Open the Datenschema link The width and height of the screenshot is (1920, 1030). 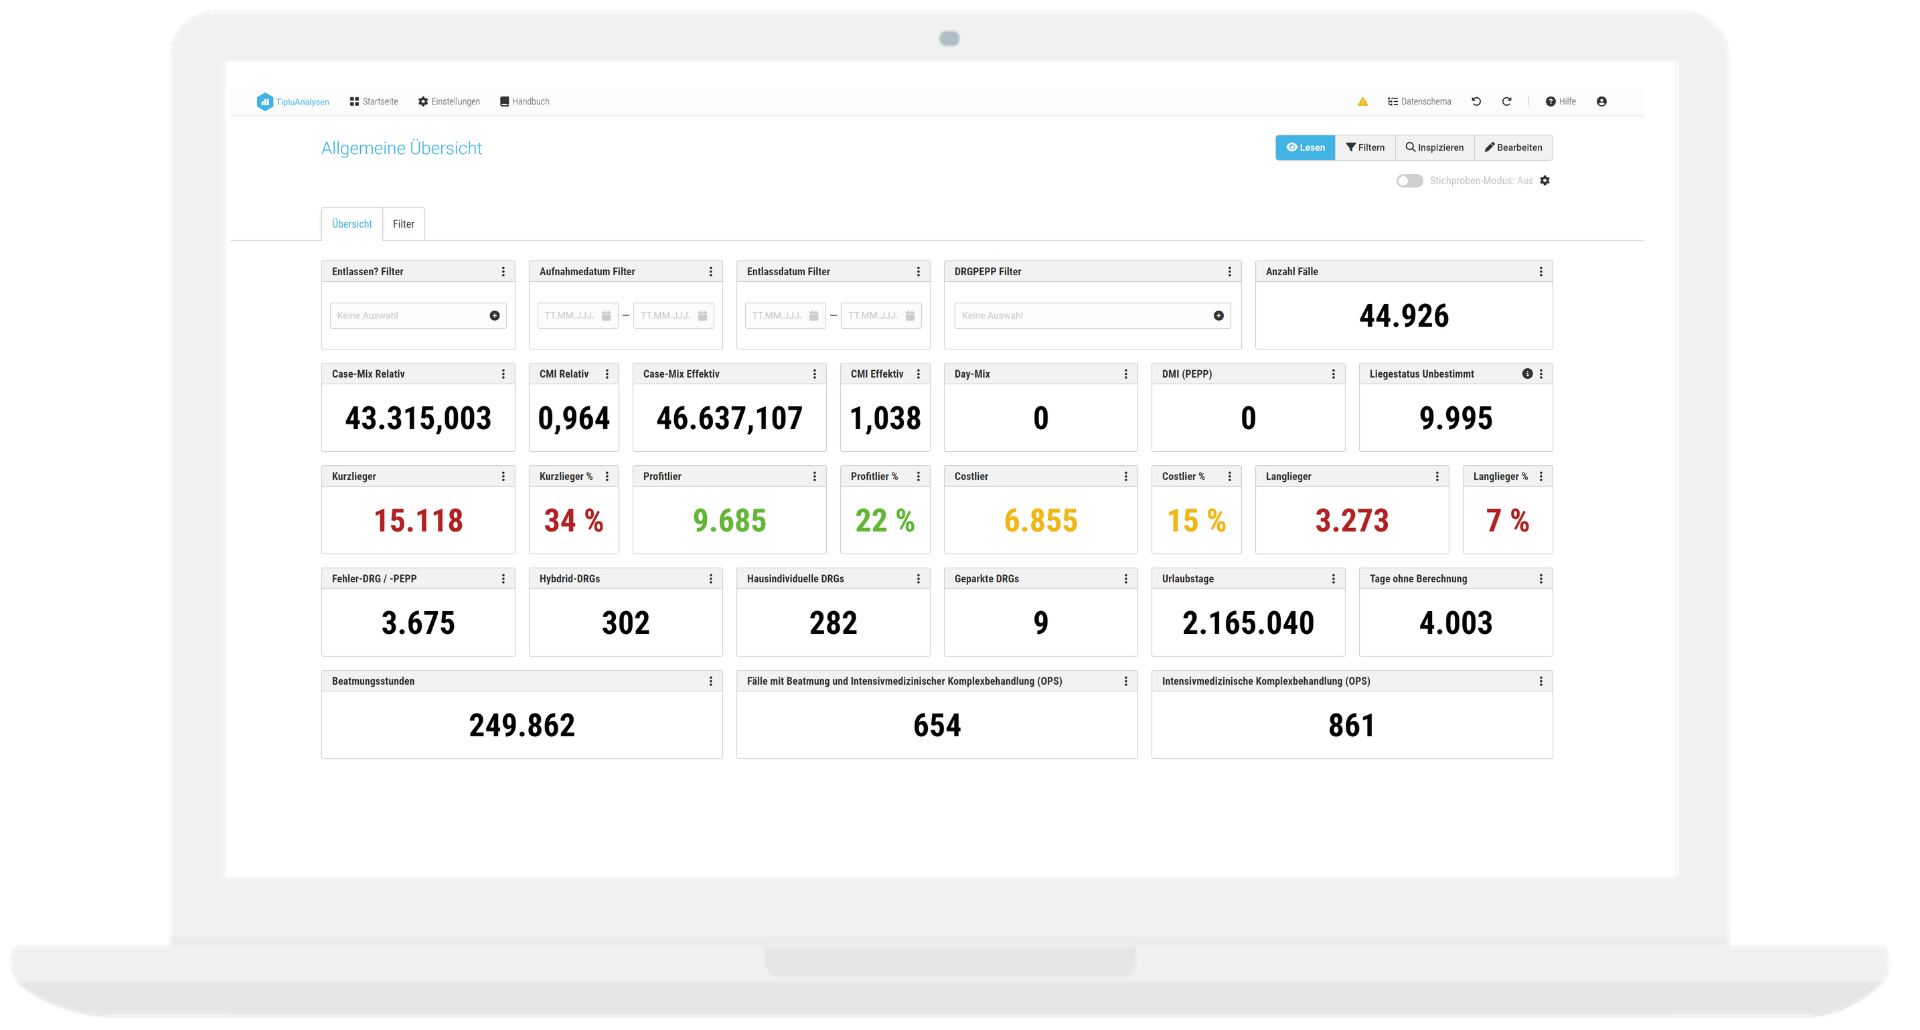[x=1419, y=102]
